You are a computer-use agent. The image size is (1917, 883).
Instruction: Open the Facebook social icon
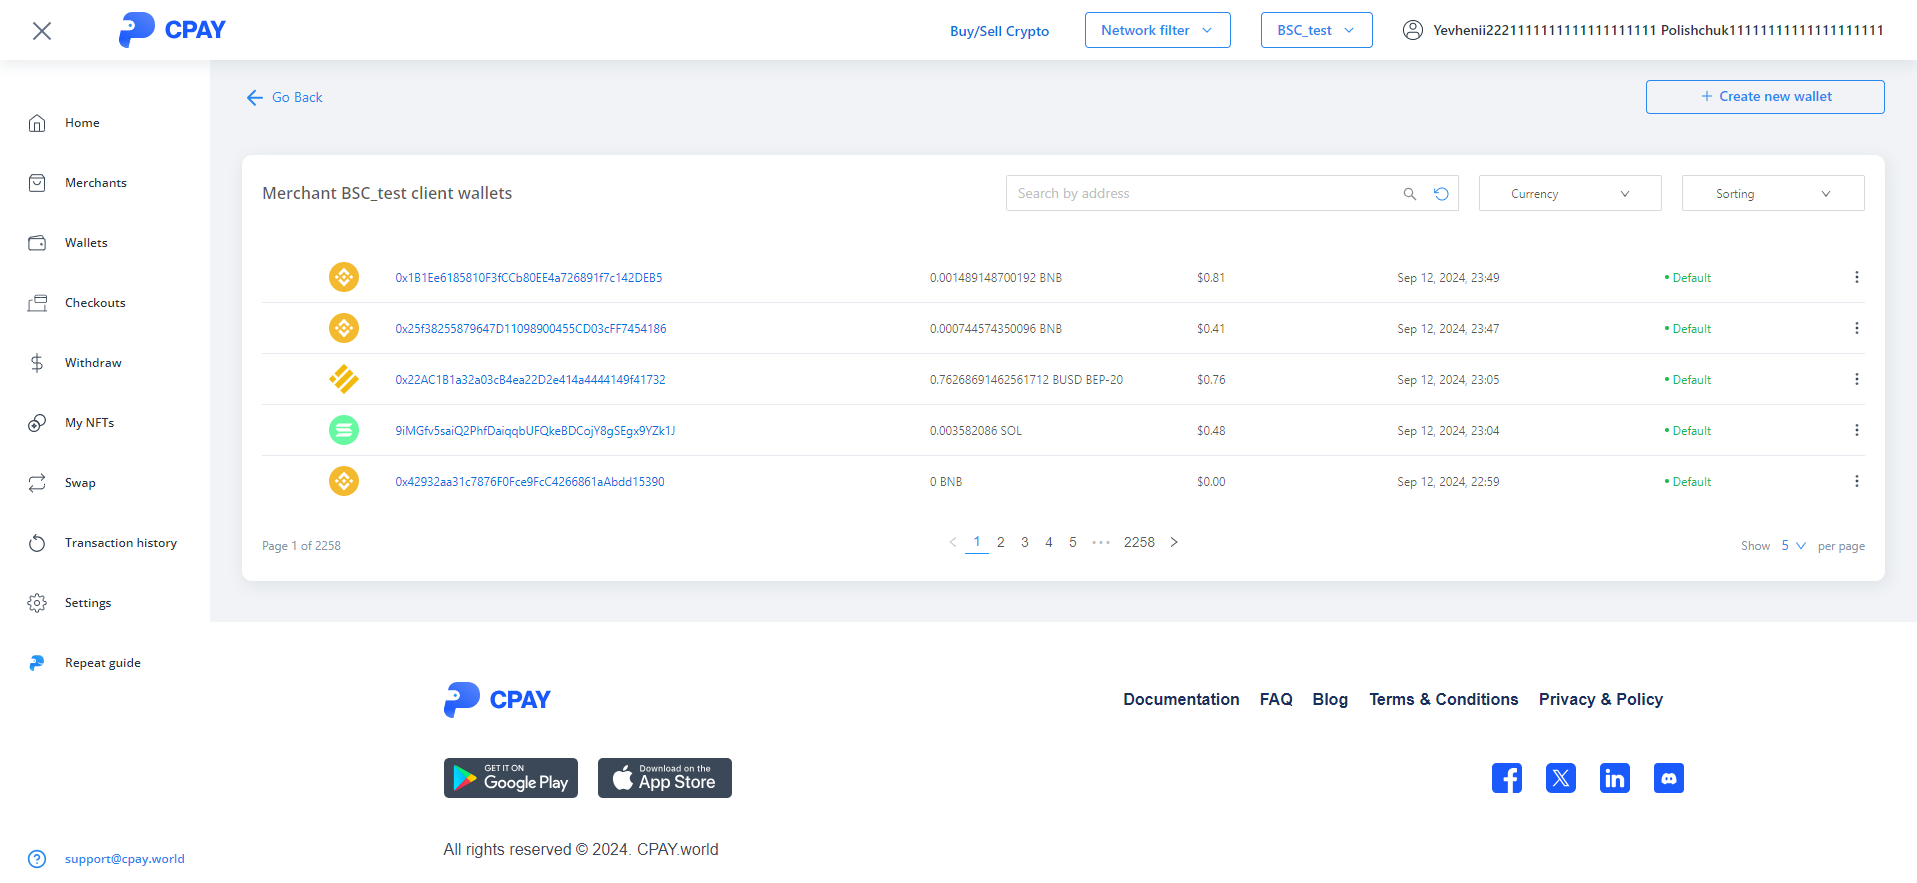click(1506, 778)
